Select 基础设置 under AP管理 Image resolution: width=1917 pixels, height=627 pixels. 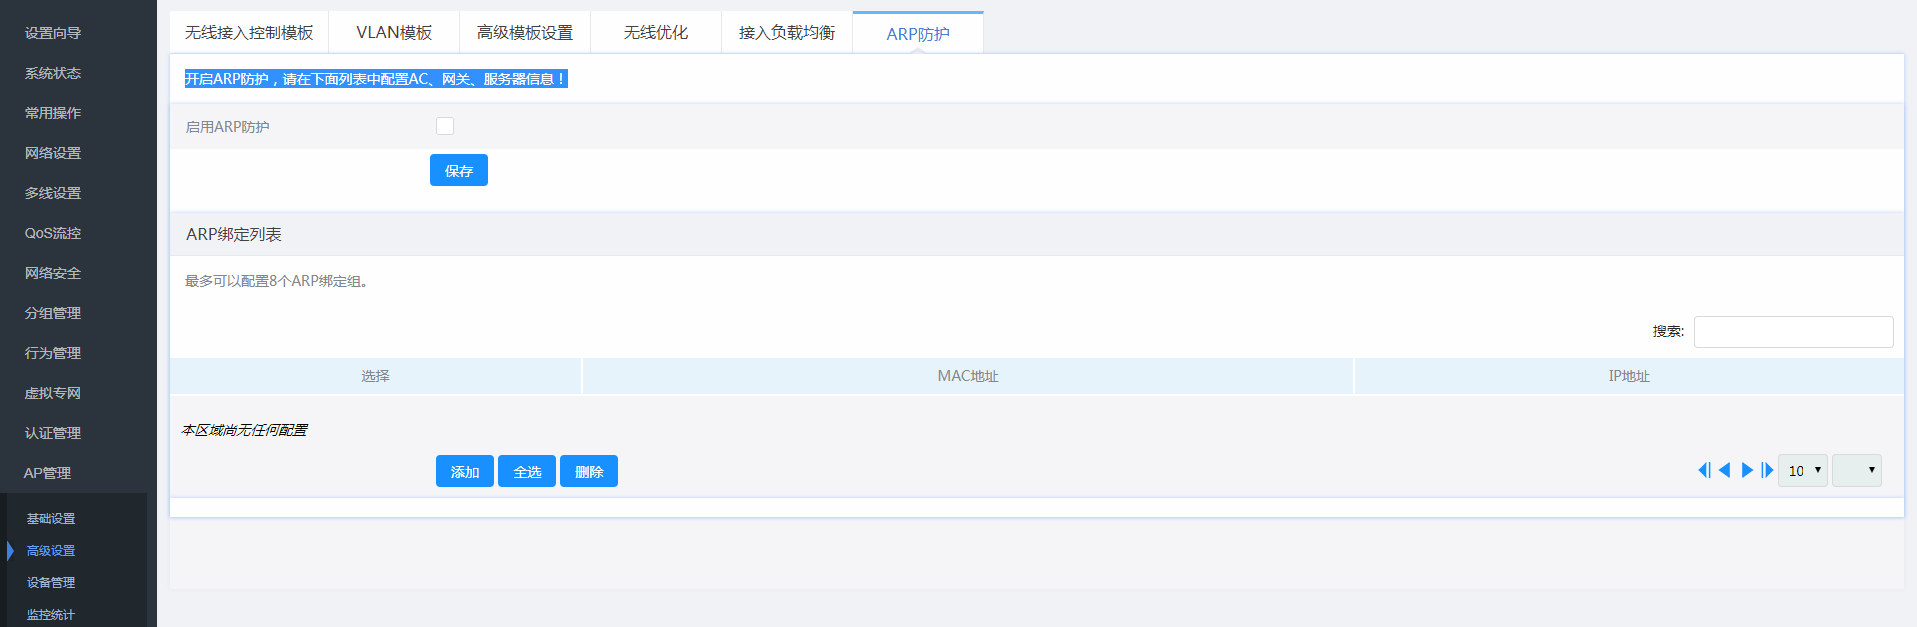[51, 519]
